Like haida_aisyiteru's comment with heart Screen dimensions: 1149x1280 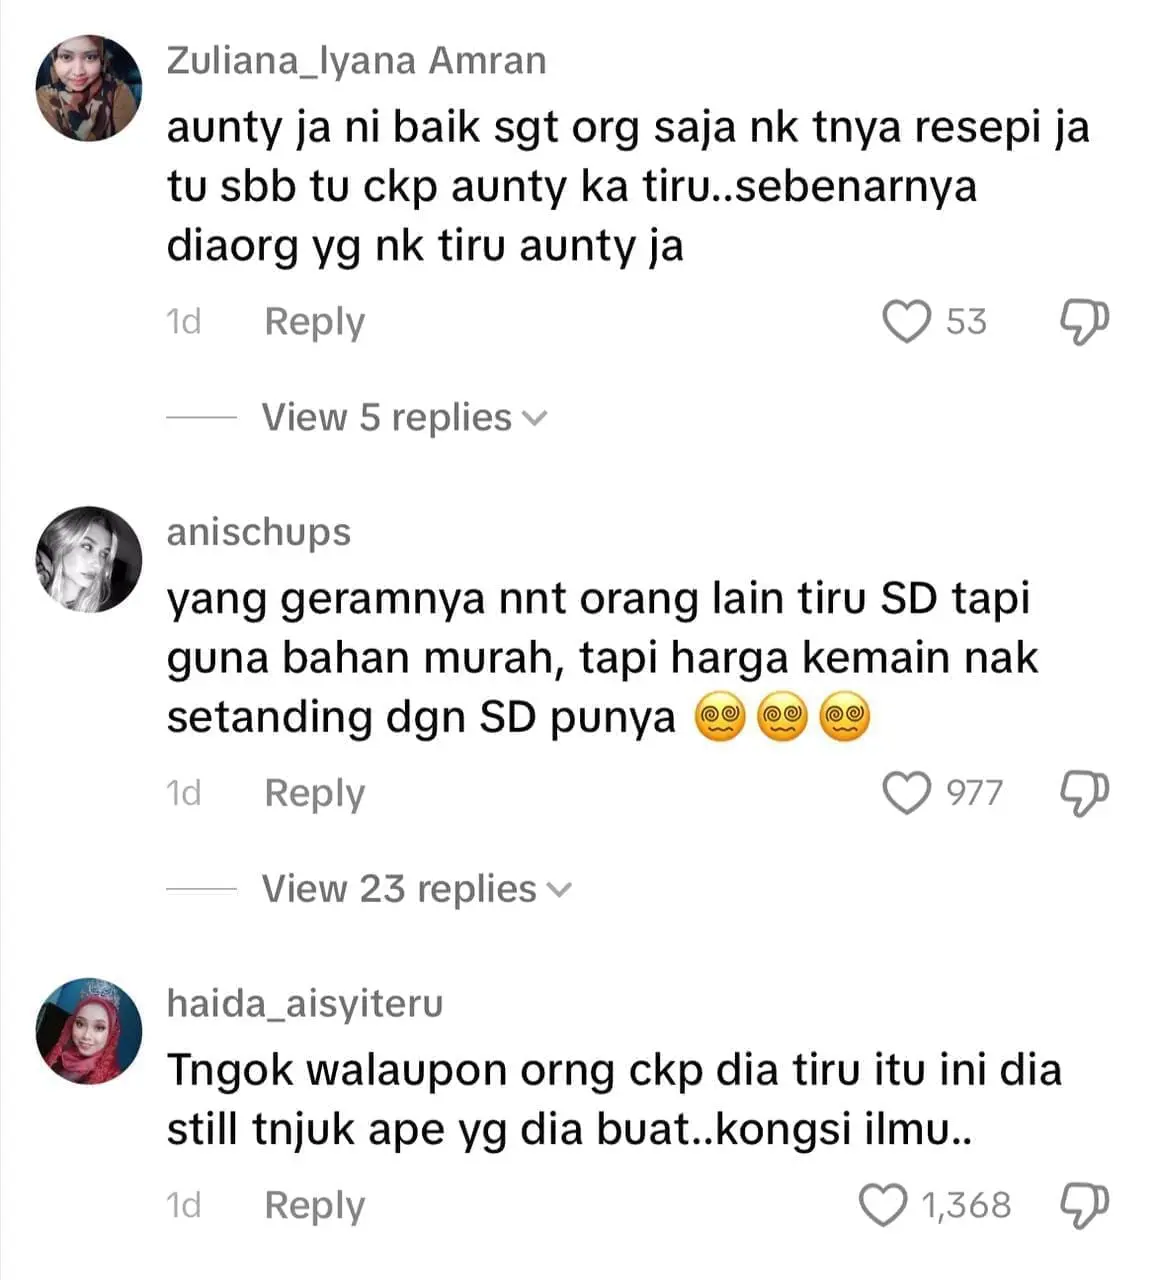point(884,1205)
